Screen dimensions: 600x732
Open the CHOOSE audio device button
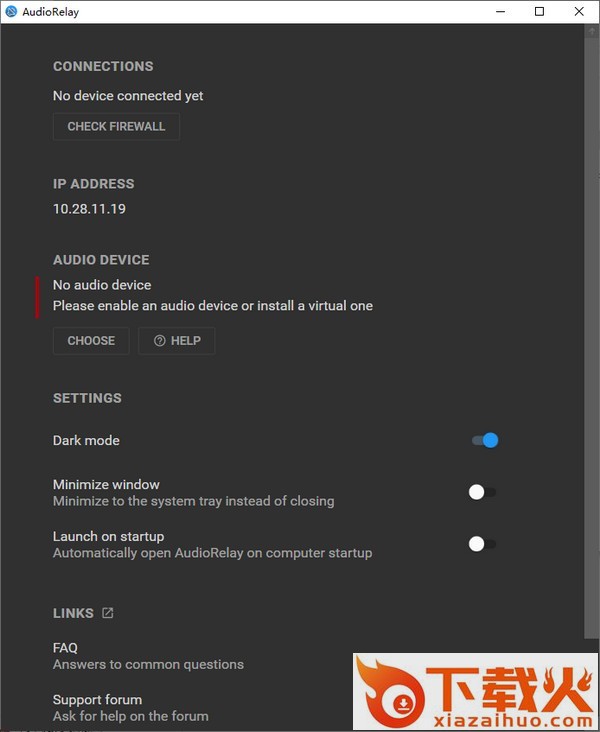[x=91, y=341]
